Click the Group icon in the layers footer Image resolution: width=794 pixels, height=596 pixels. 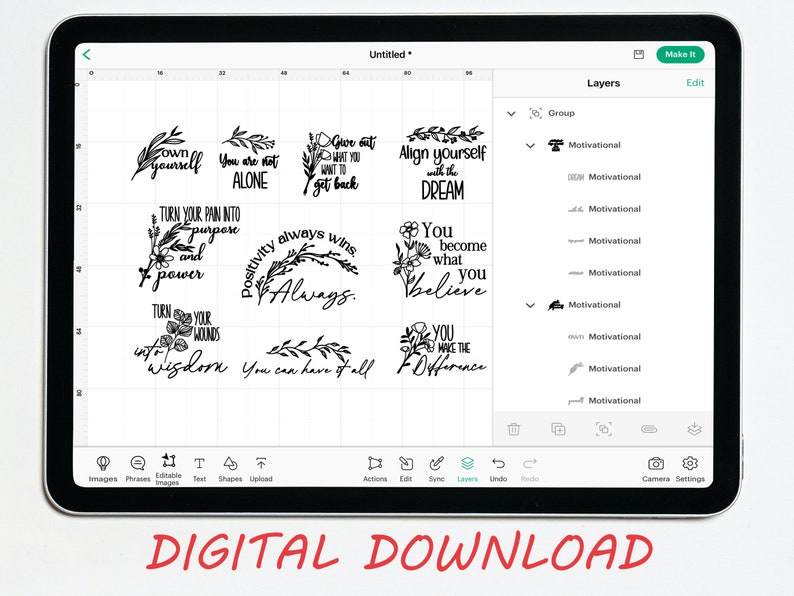[604, 429]
